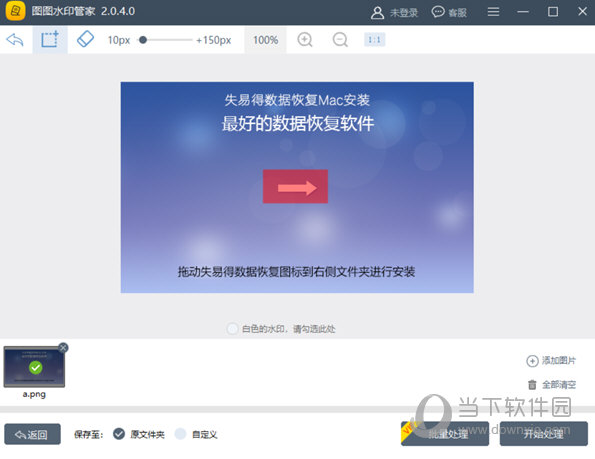Click the Return button at bottom left
Screen dimensions: 595x459
click(x=33, y=434)
